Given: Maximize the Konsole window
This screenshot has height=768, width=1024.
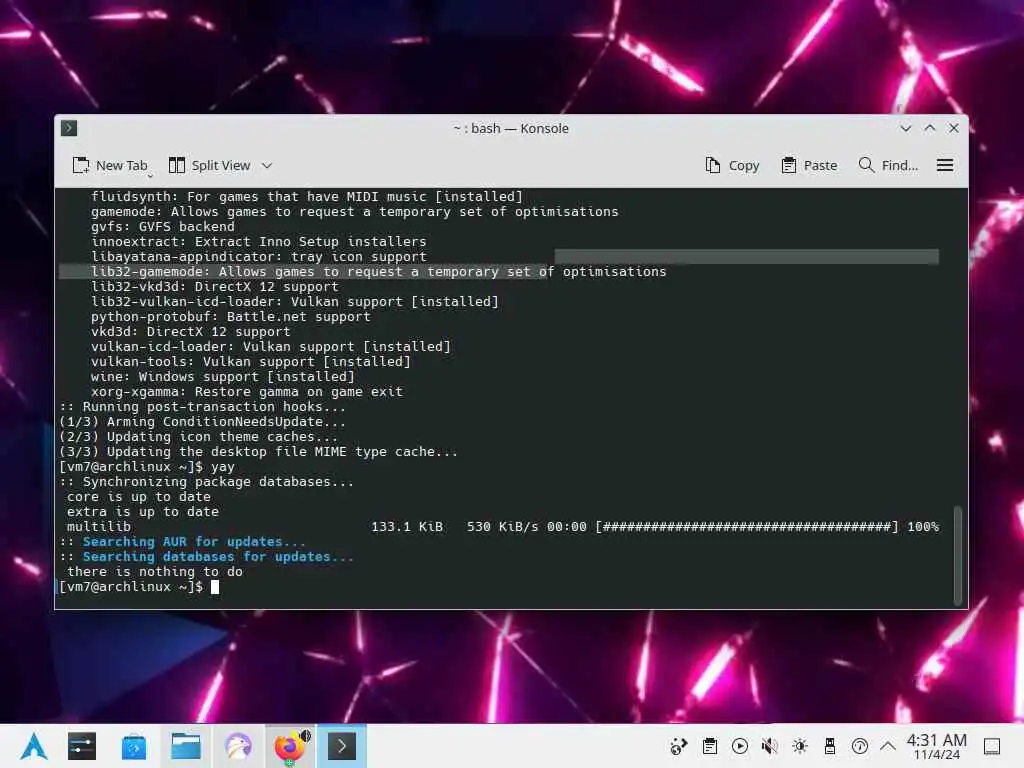Looking at the screenshot, I should (930, 129).
